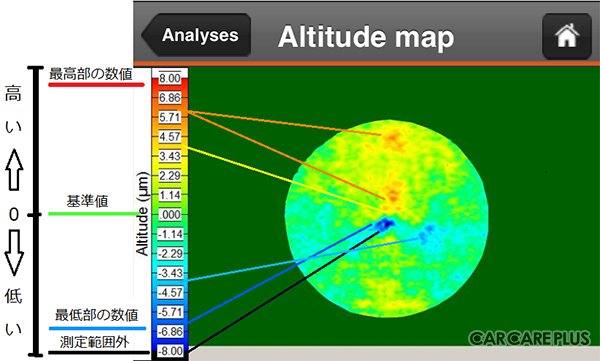Select the -3.43 scale label
Screen dimensions: 600x361
[171, 273]
